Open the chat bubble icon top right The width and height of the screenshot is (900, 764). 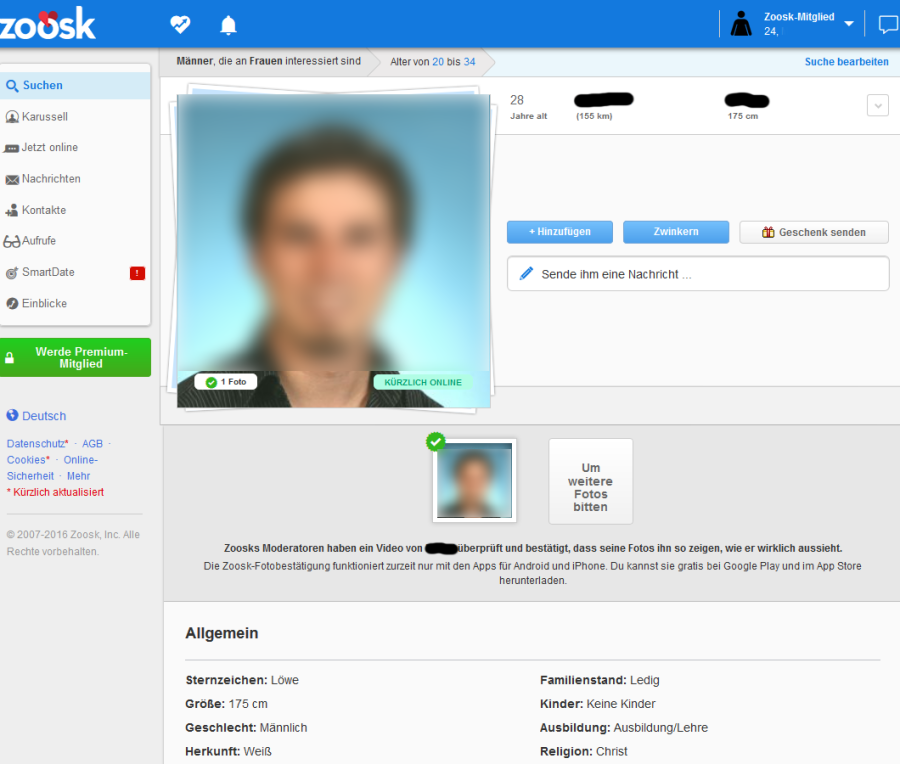[888, 23]
